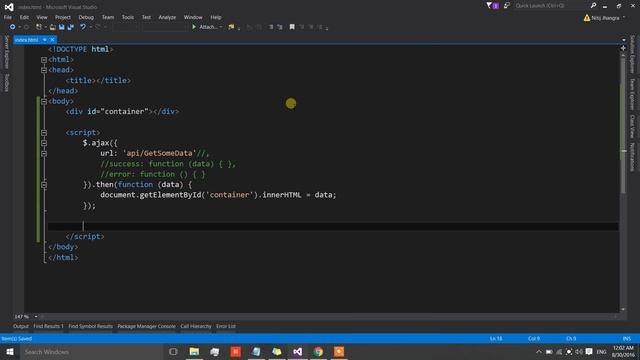The image size is (640, 360).
Task: Open the Package Manager Console tab
Action: click(x=147, y=326)
